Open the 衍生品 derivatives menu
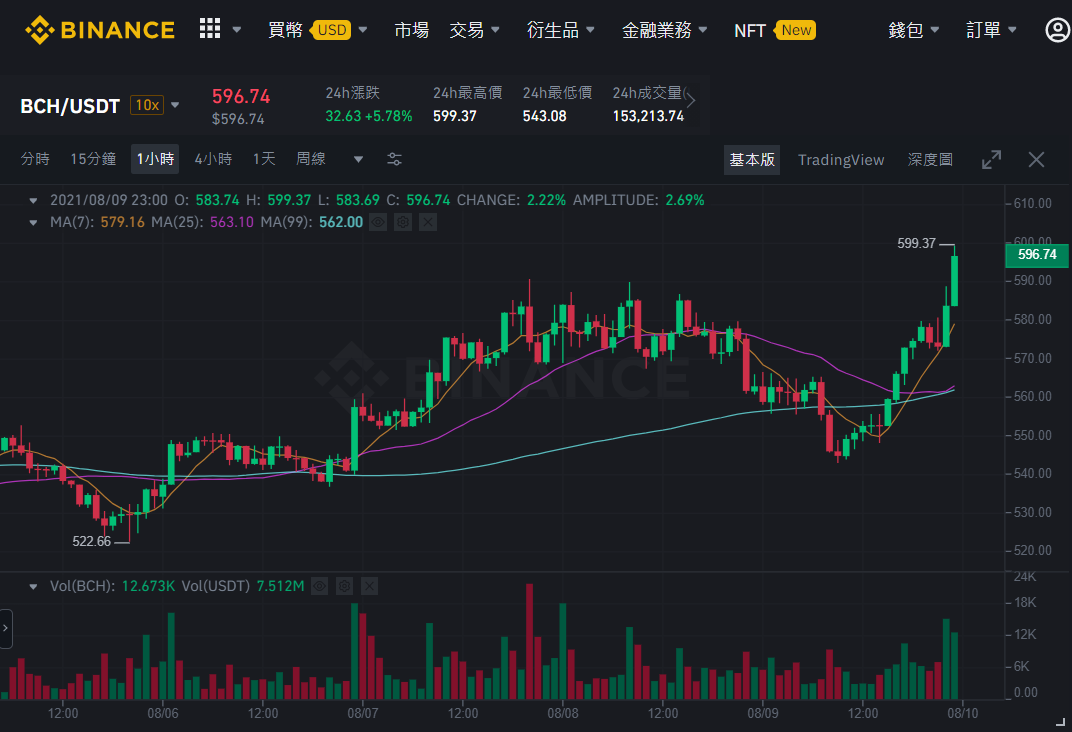This screenshot has height=732, width=1072. click(x=560, y=30)
